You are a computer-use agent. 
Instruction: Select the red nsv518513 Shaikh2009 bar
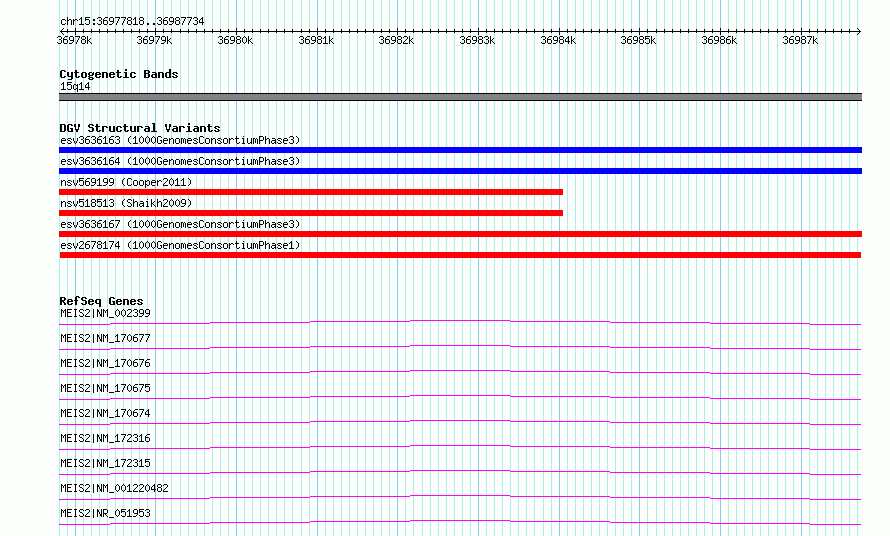tap(311, 213)
